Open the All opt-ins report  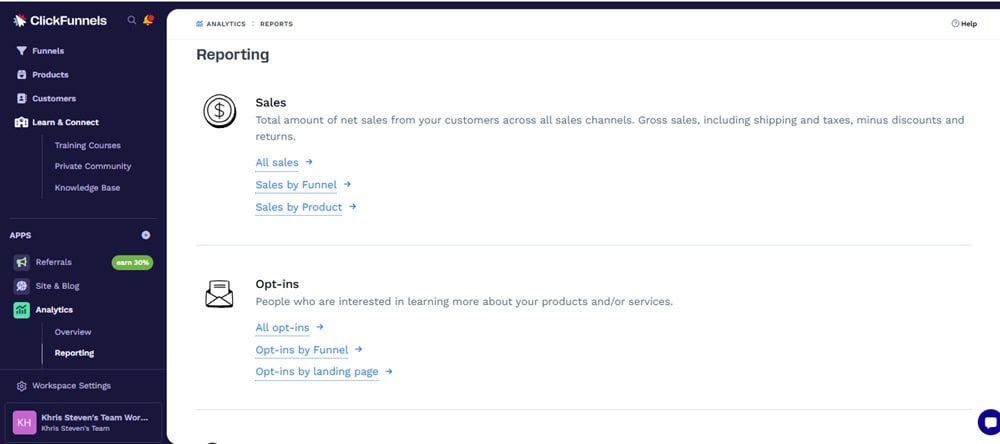click(283, 327)
